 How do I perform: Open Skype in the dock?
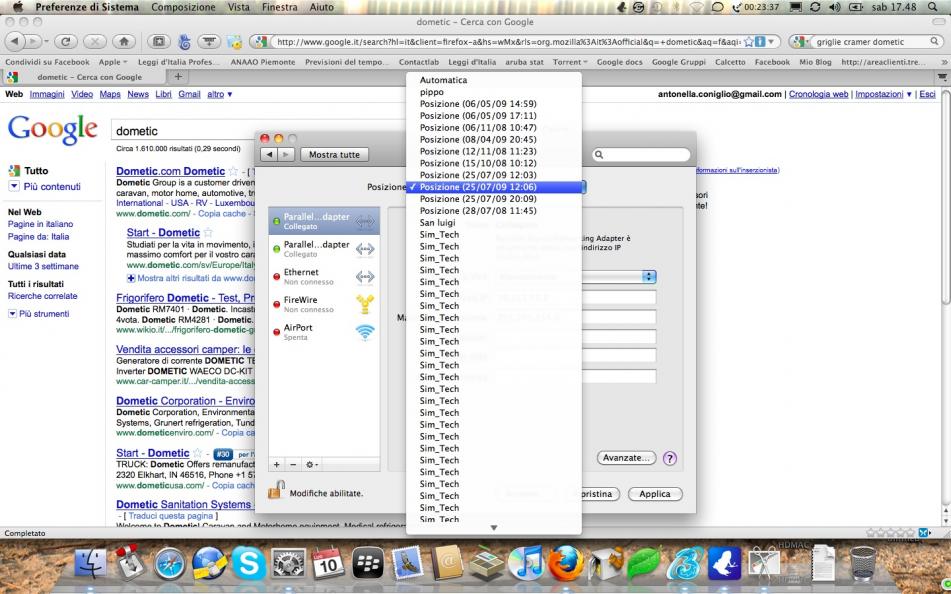click(249, 564)
